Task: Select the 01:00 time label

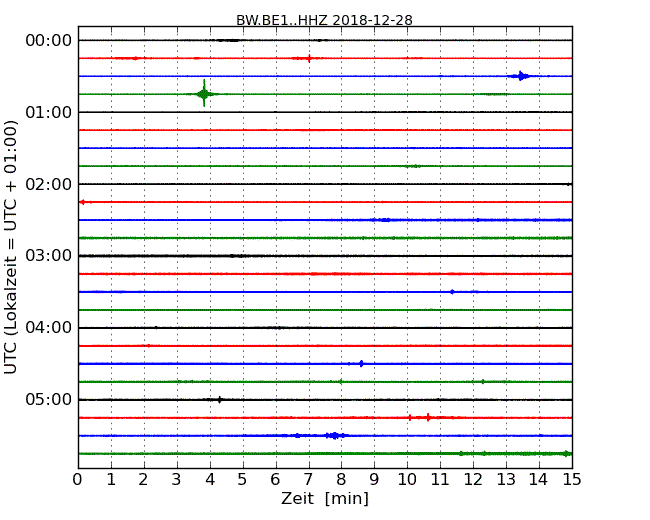Action: [49, 112]
